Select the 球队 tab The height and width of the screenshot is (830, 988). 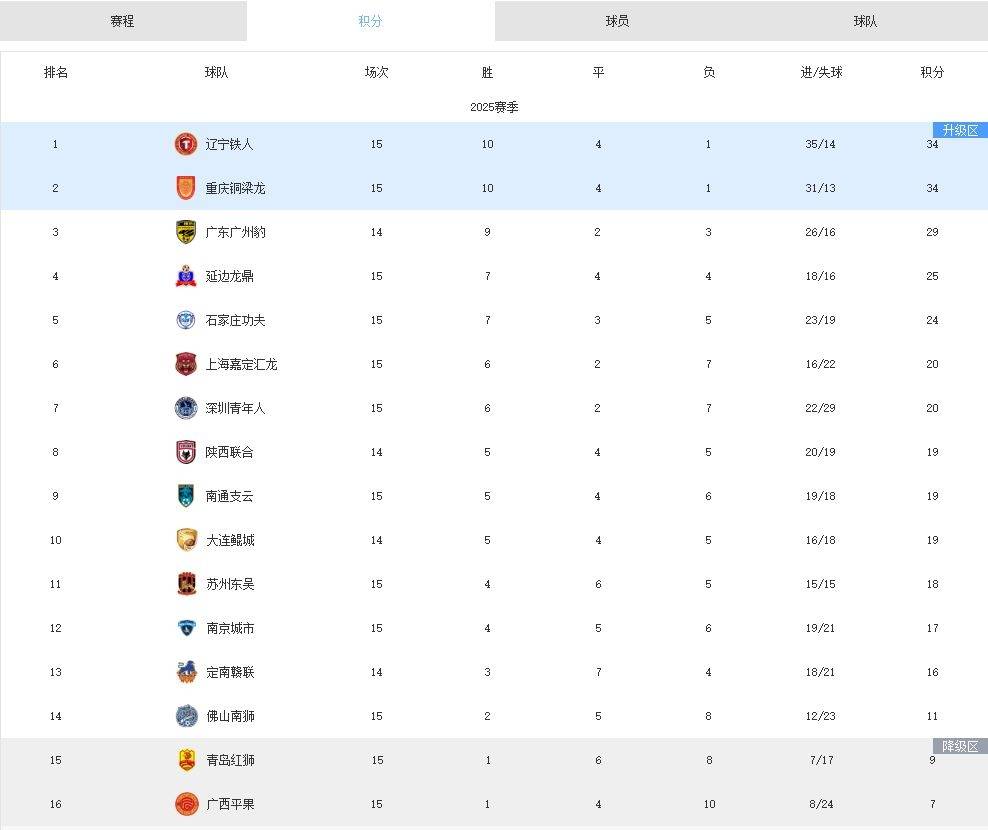point(865,21)
